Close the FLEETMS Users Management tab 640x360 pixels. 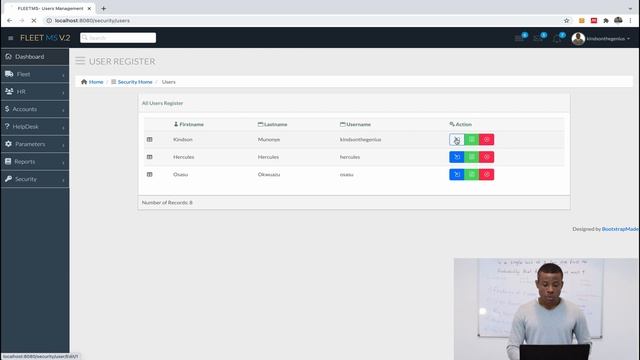click(89, 9)
